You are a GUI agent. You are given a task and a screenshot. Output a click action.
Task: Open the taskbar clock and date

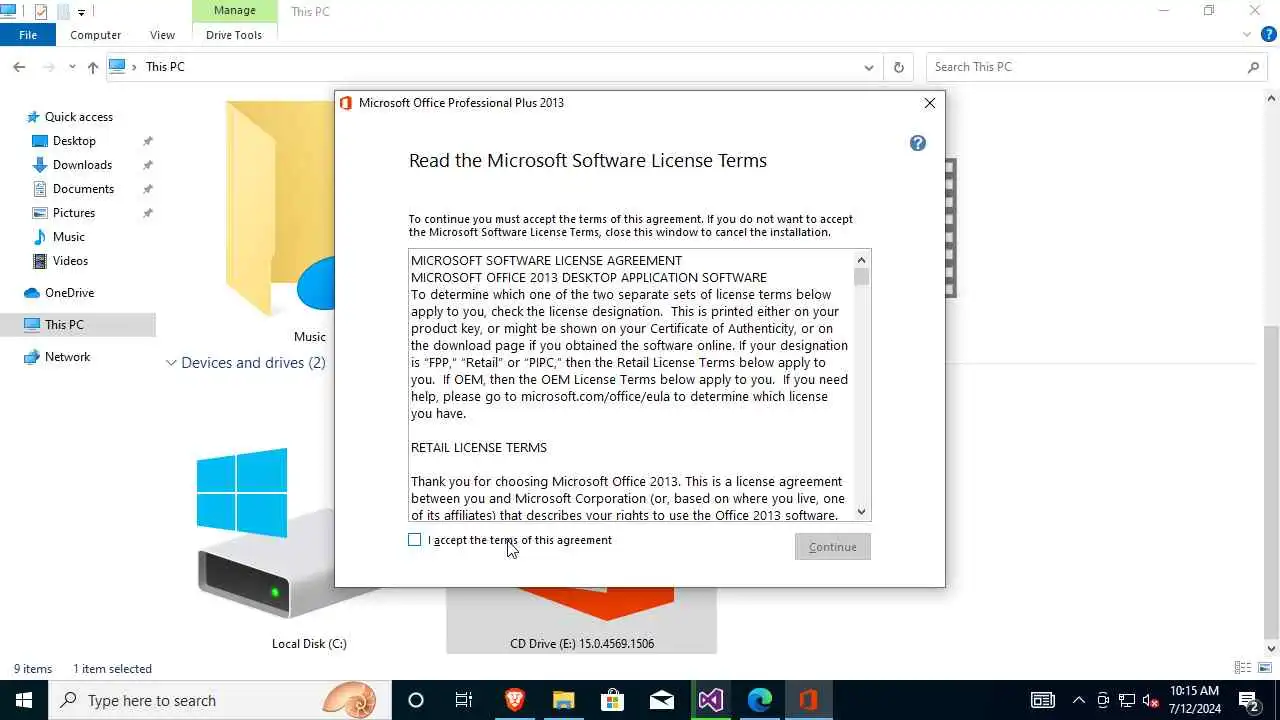tap(1195, 700)
